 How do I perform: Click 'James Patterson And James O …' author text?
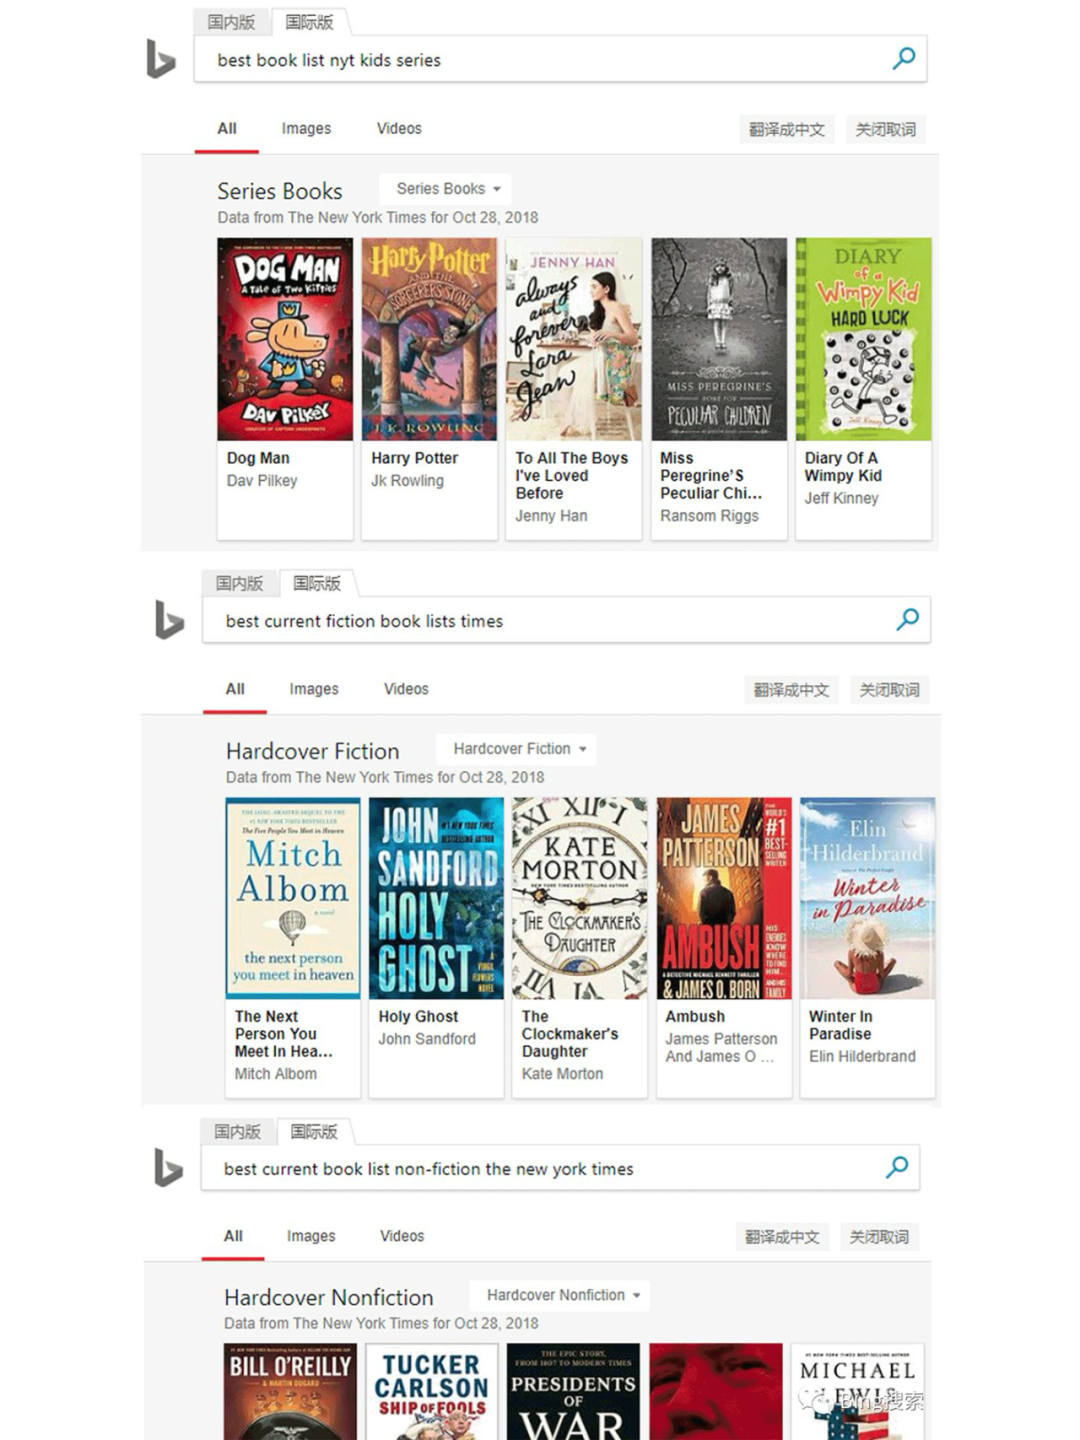[x=721, y=1048]
